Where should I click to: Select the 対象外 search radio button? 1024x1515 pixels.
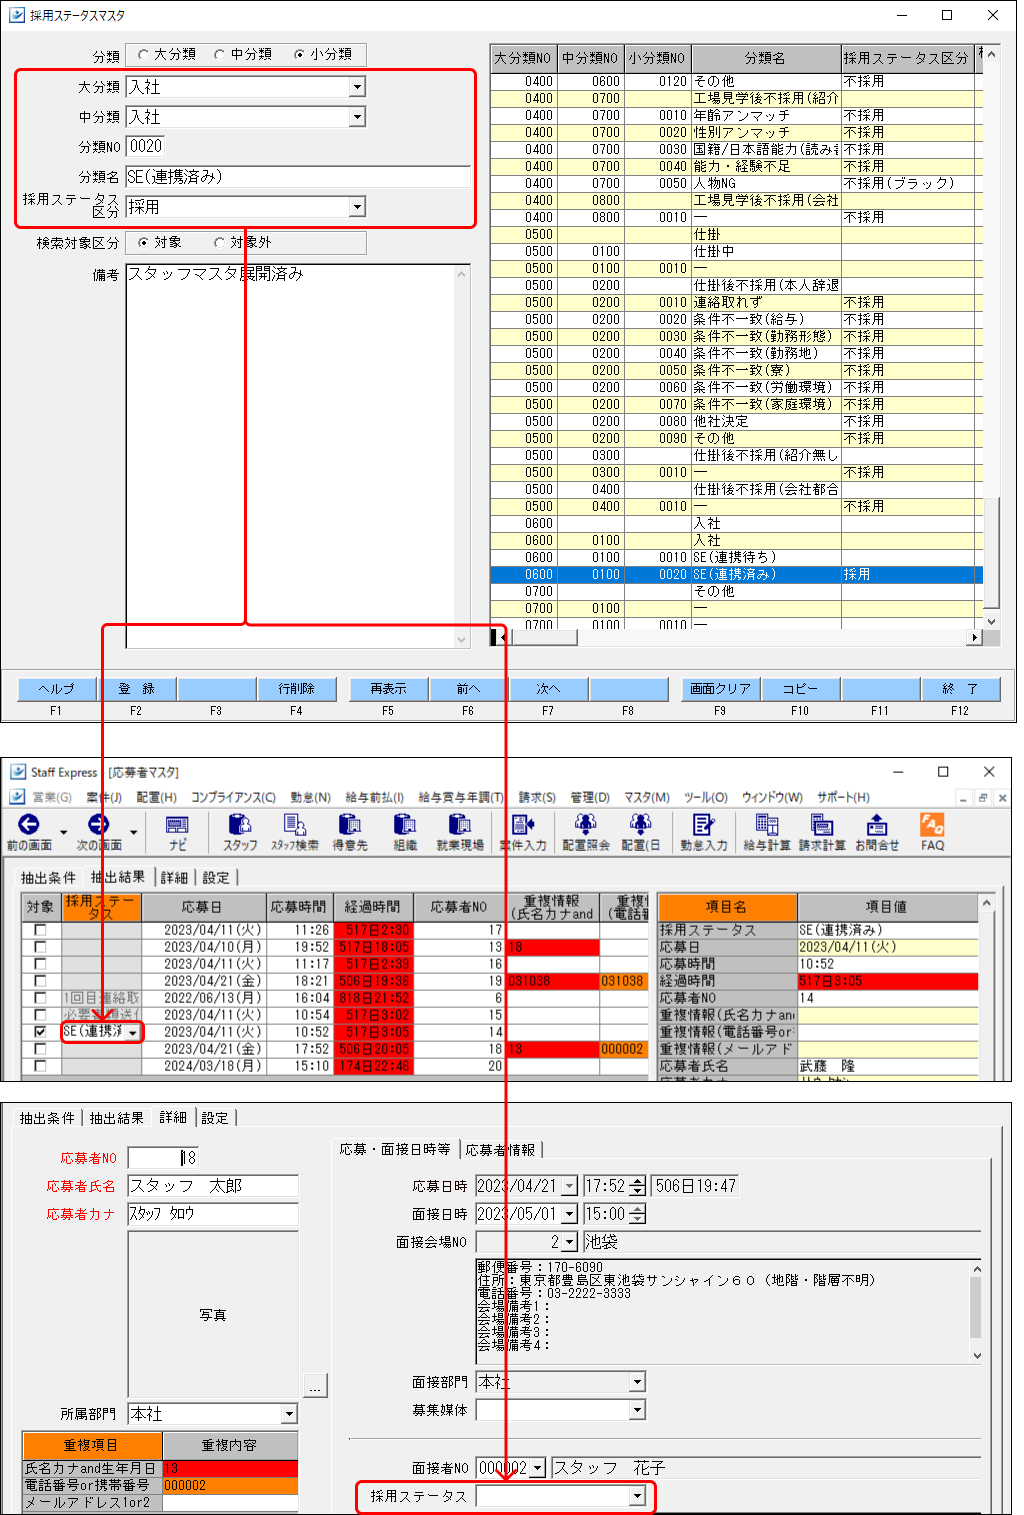[219, 242]
